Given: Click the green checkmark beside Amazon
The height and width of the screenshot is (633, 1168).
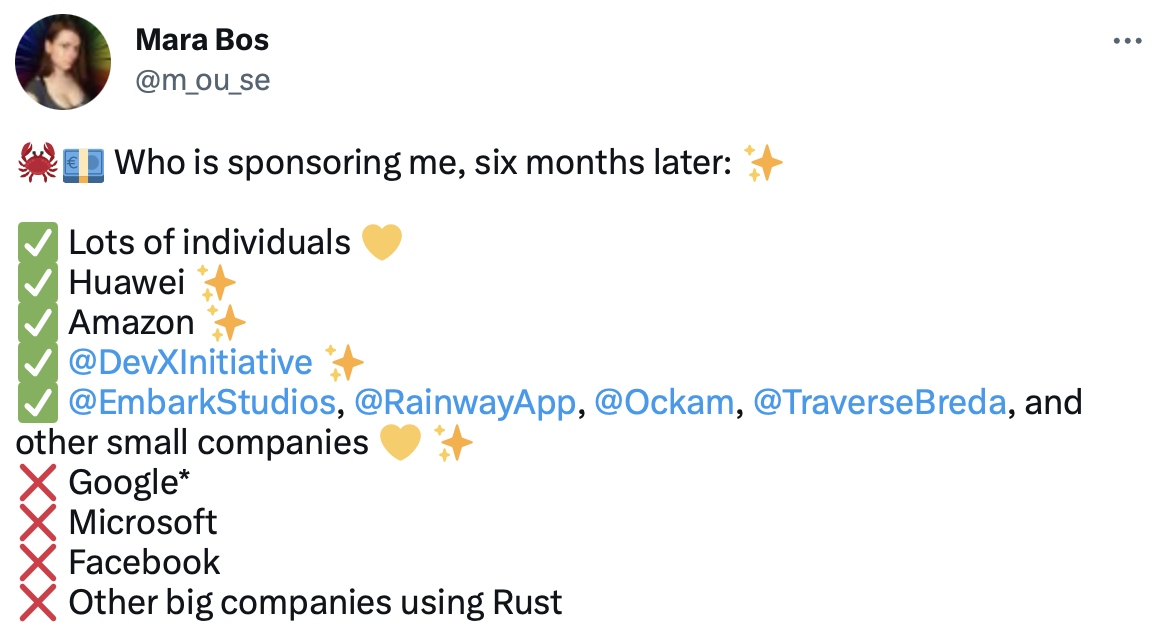Looking at the screenshot, I should [x=37, y=323].
